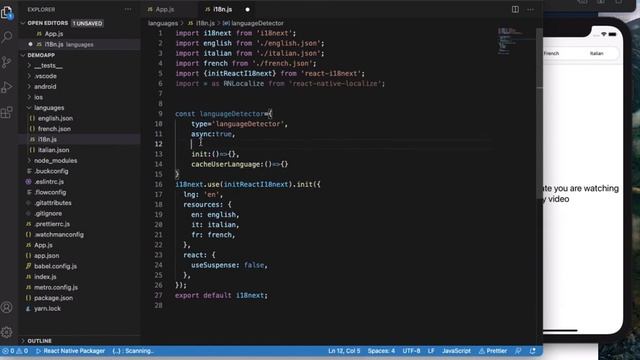Open the package.json file
The image size is (640, 360).
tap(53, 298)
